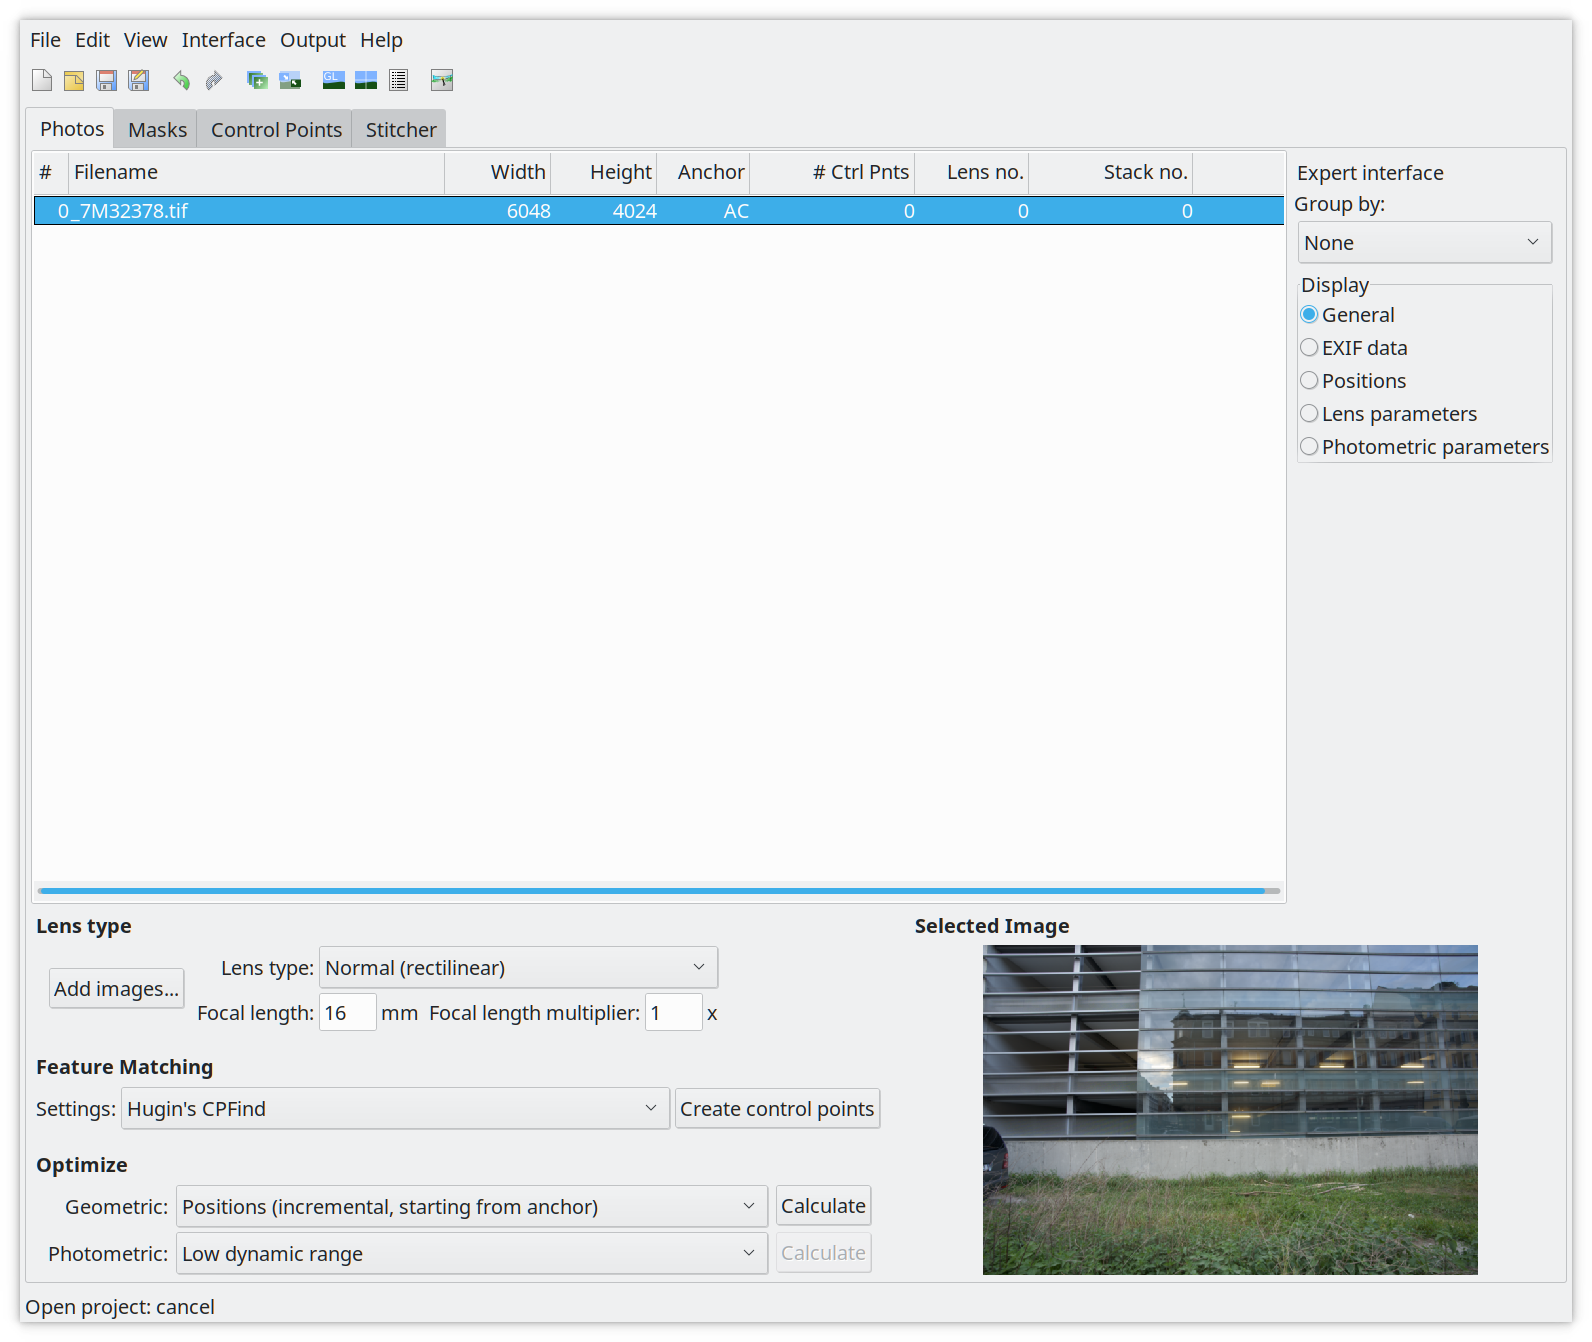1592x1342 pixels.
Task: Click the Anchor column header
Action: coord(703,172)
